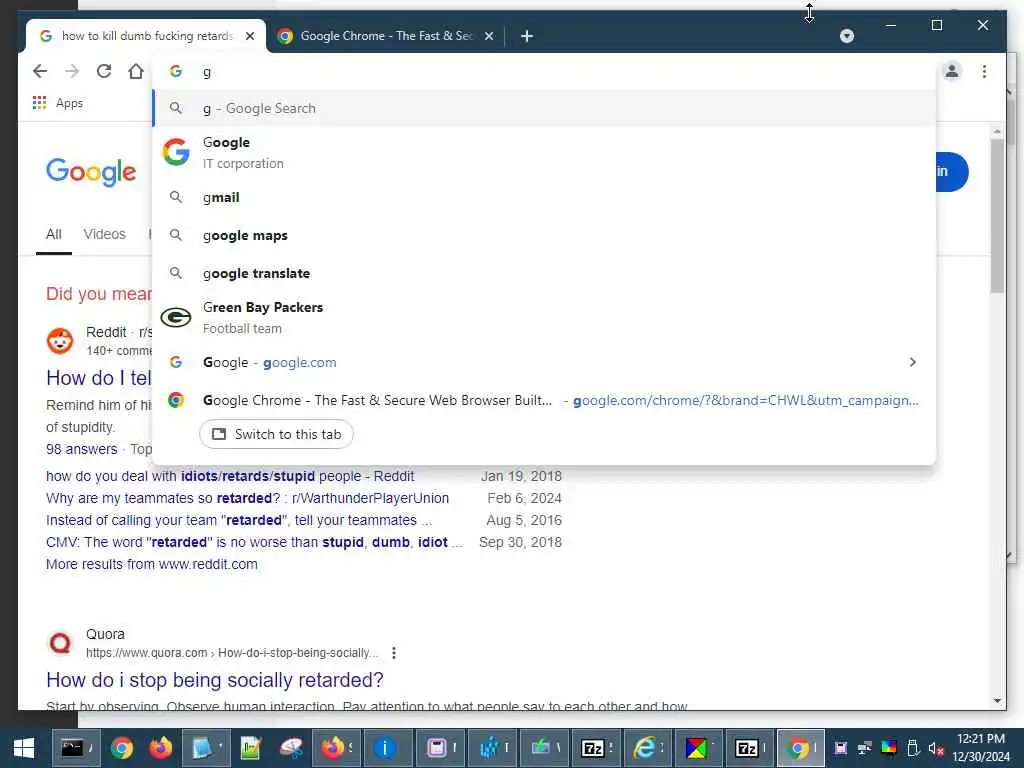The width and height of the screenshot is (1024, 768).
Task: Click the Google logo on the results page
Action: 91,172
